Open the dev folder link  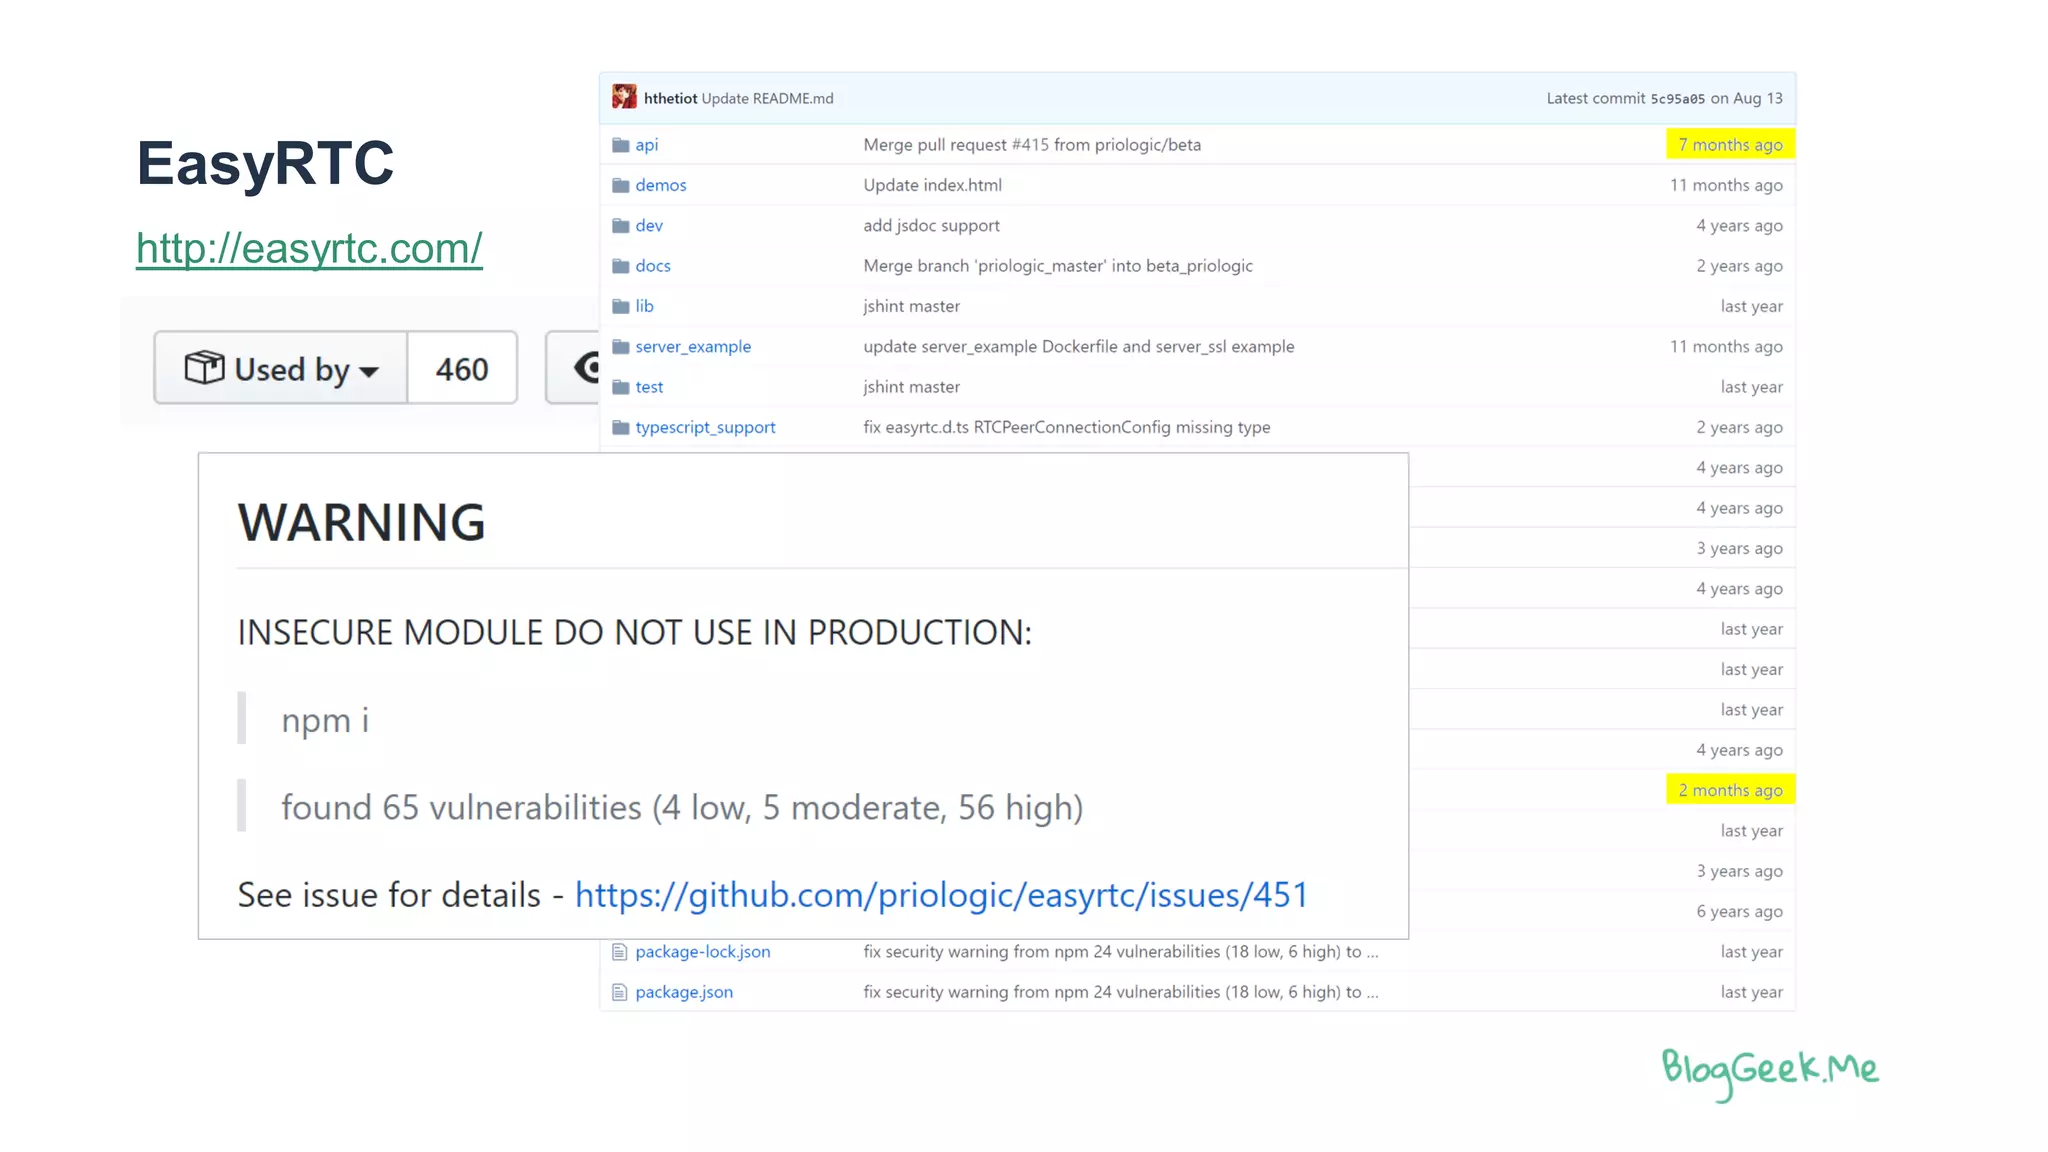[x=649, y=226]
